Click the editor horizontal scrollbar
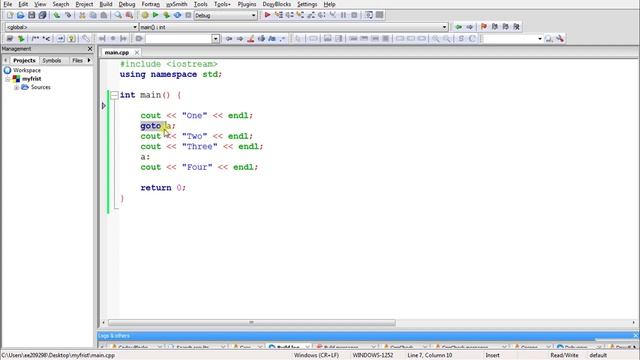This screenshot has width=640, height=360. (x=251, y=322)
